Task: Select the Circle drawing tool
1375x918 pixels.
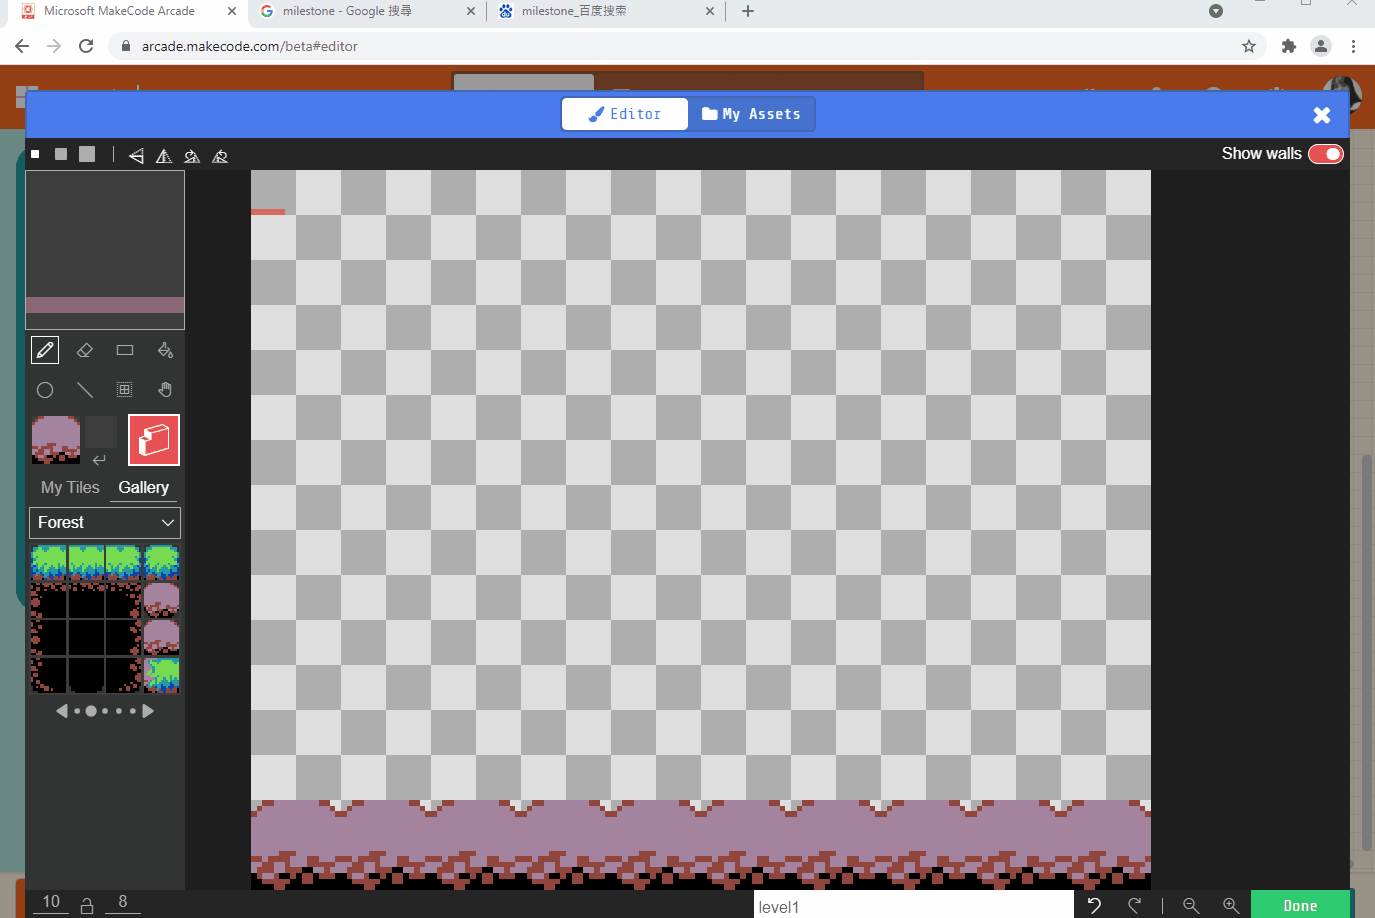Action: [44, 390]
